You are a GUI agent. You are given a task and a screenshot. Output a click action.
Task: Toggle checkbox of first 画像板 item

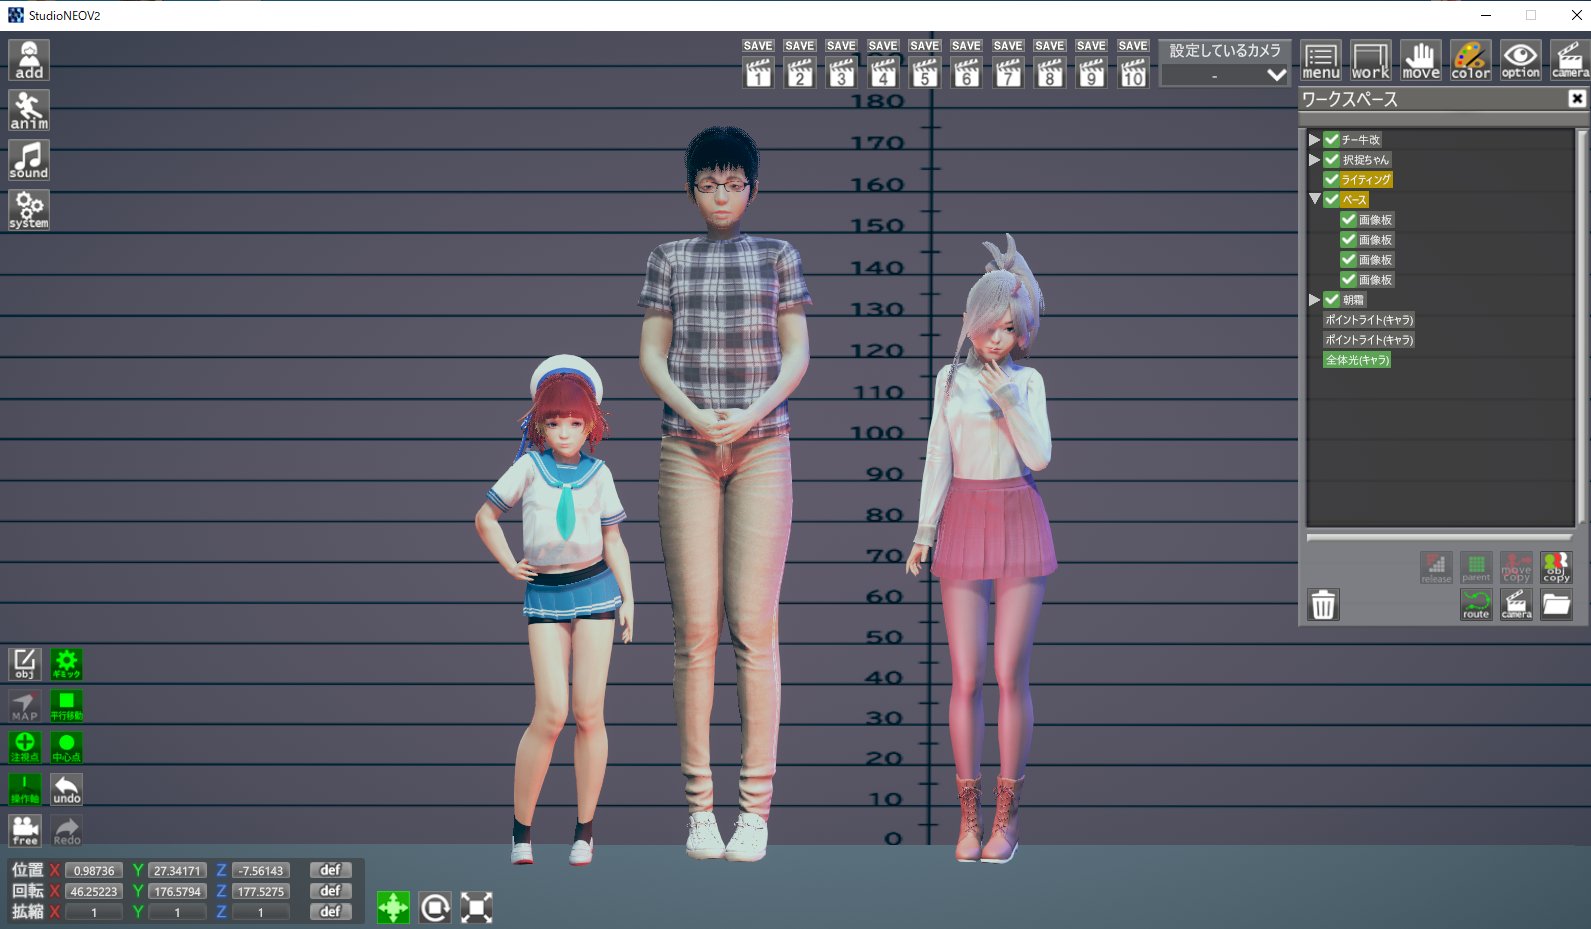point(1349,220)
